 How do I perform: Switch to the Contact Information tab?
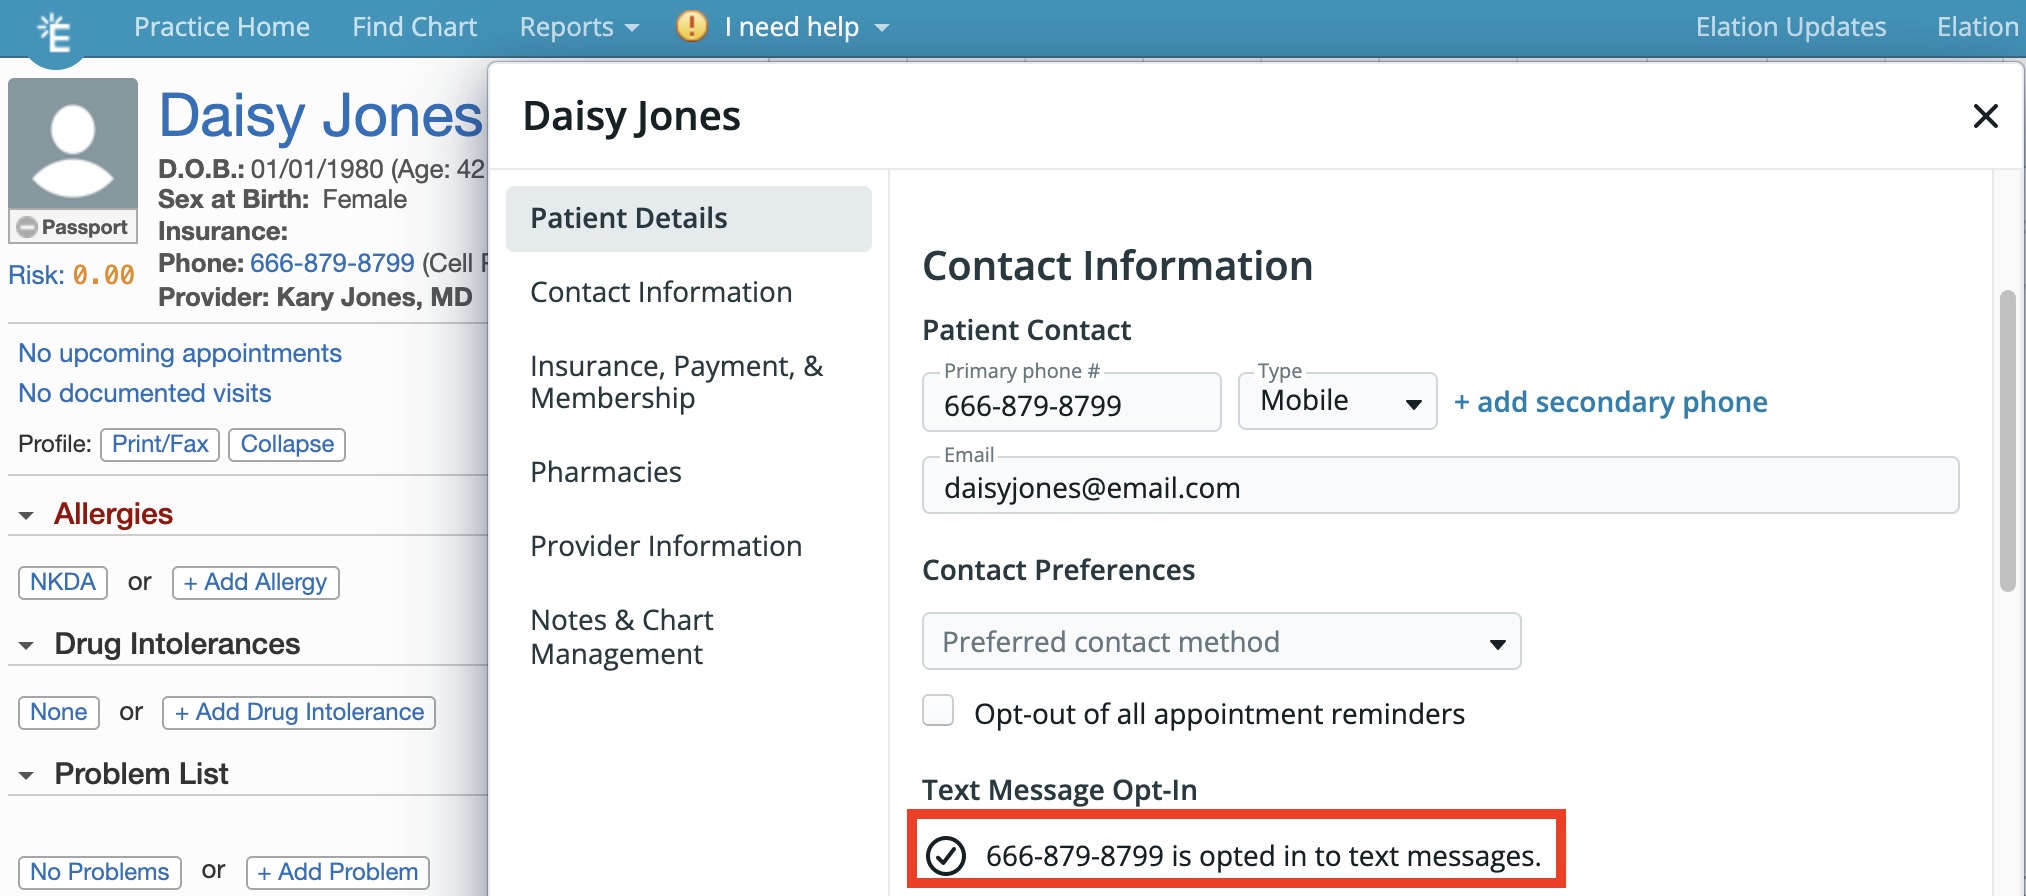pyautogui.click(x=660, y=291)
